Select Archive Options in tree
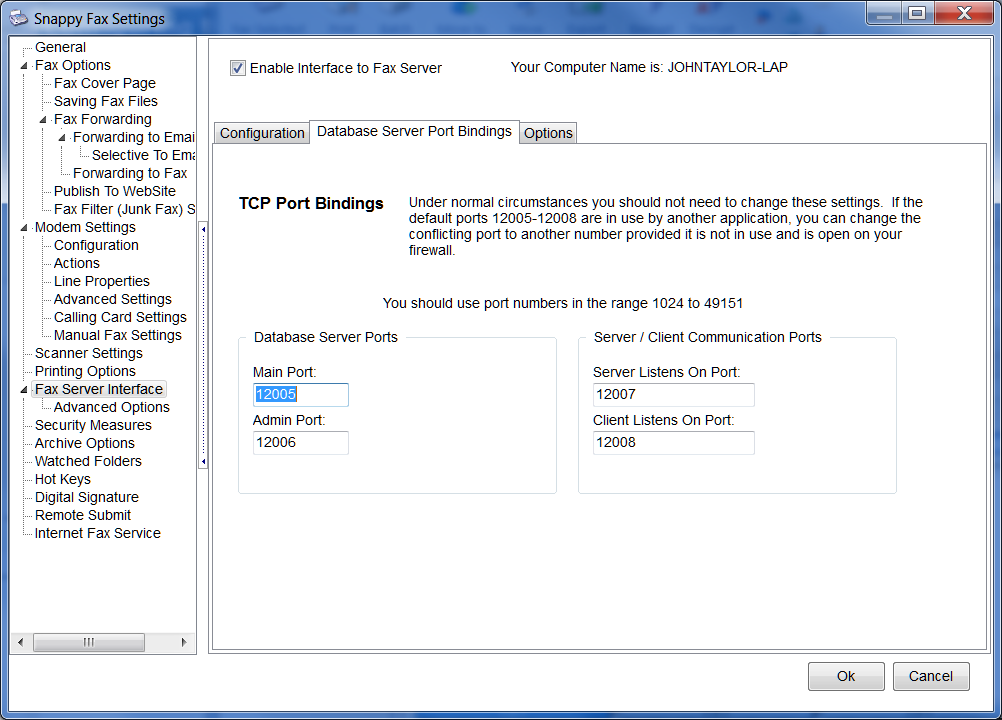Screen dimensions: 1002x720 pos(84,443)
